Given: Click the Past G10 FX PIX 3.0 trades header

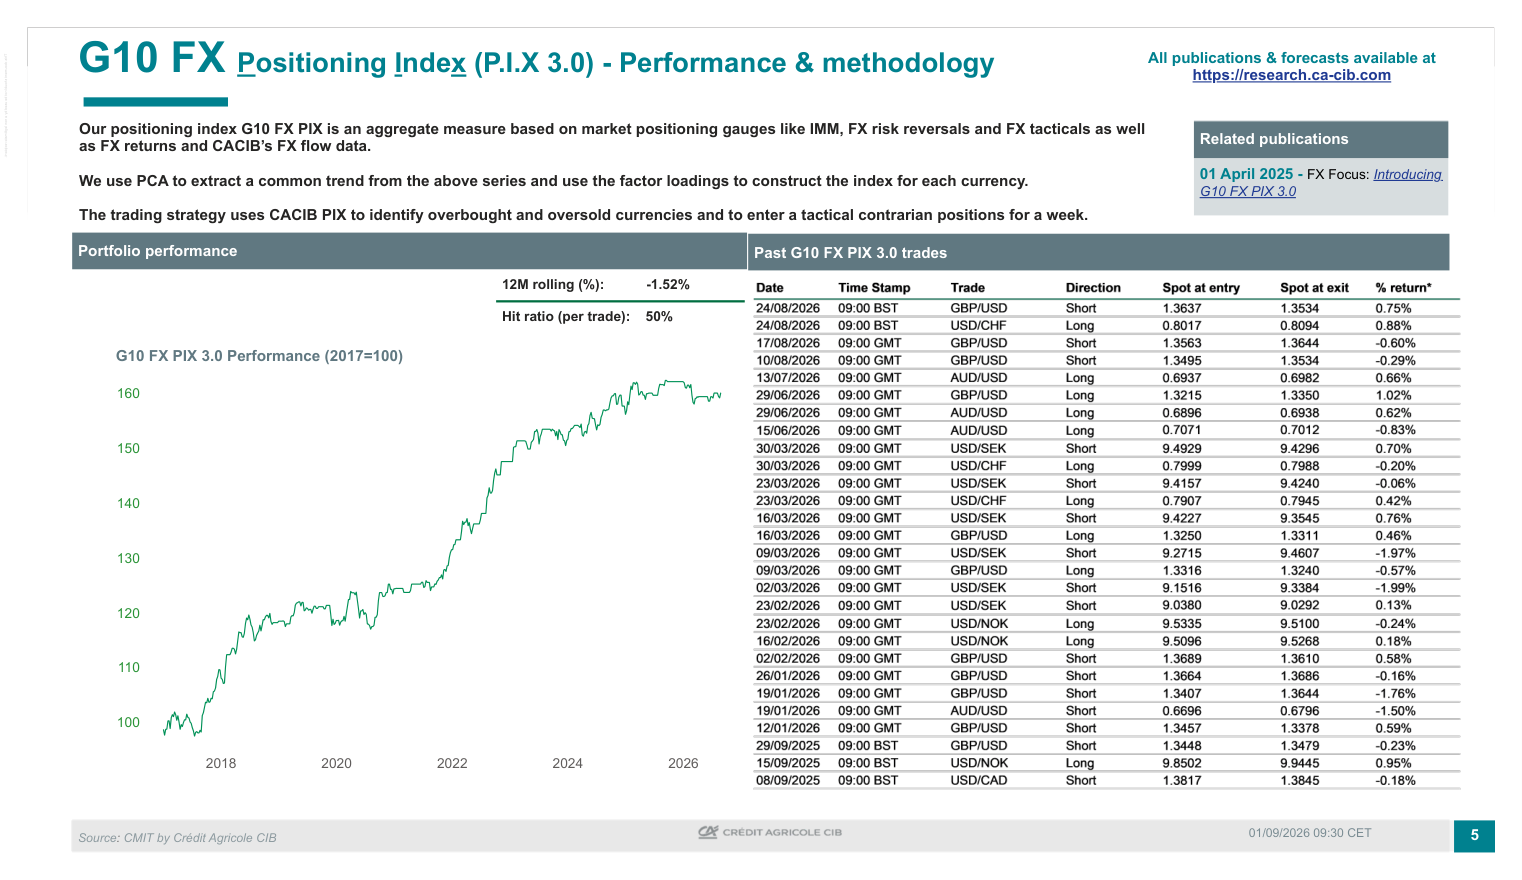Looking at the screenshot, I should (x=1098, y=252).
